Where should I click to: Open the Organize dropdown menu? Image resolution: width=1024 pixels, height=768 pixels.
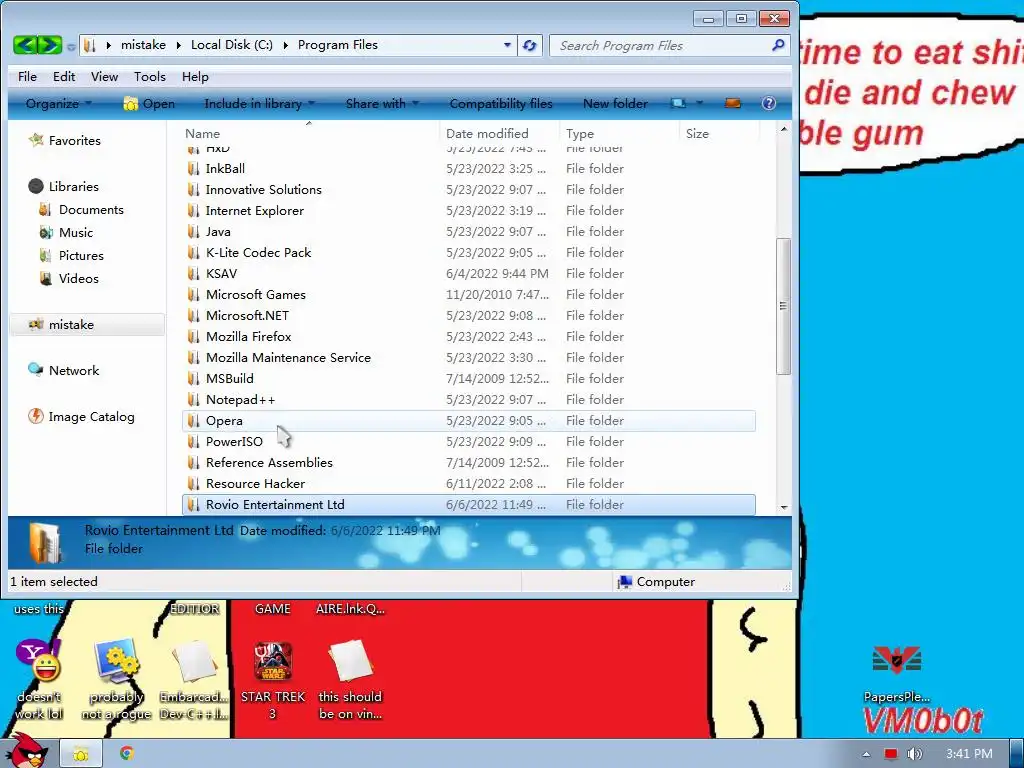(x=58, y=103)
